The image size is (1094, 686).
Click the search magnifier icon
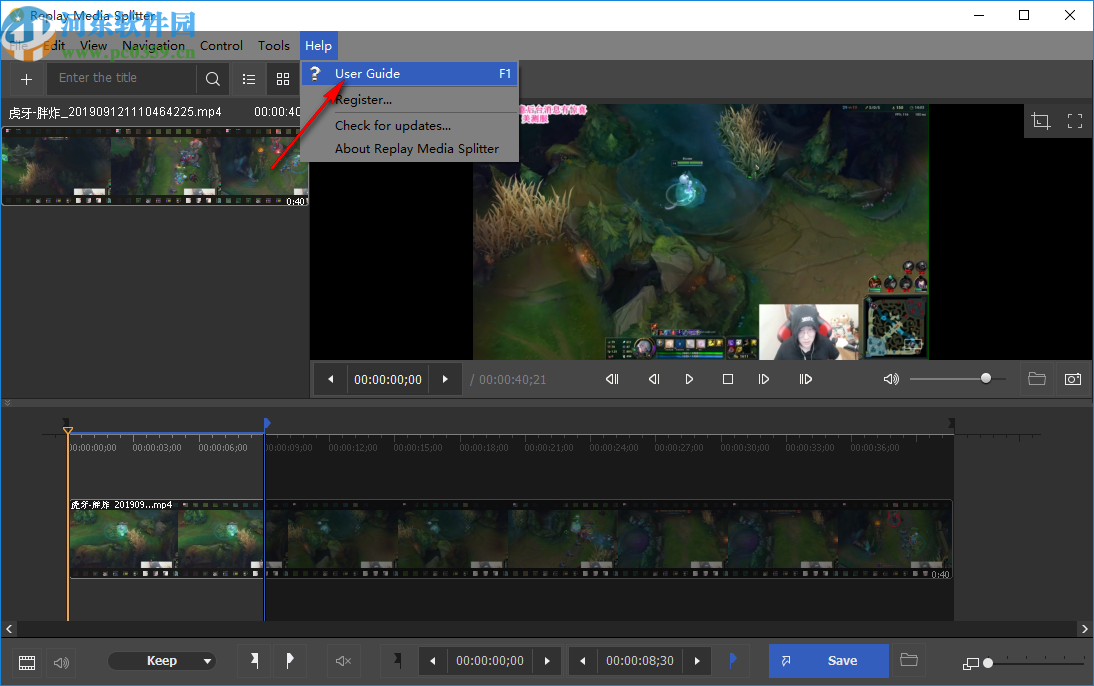click(x=212, y=78)
